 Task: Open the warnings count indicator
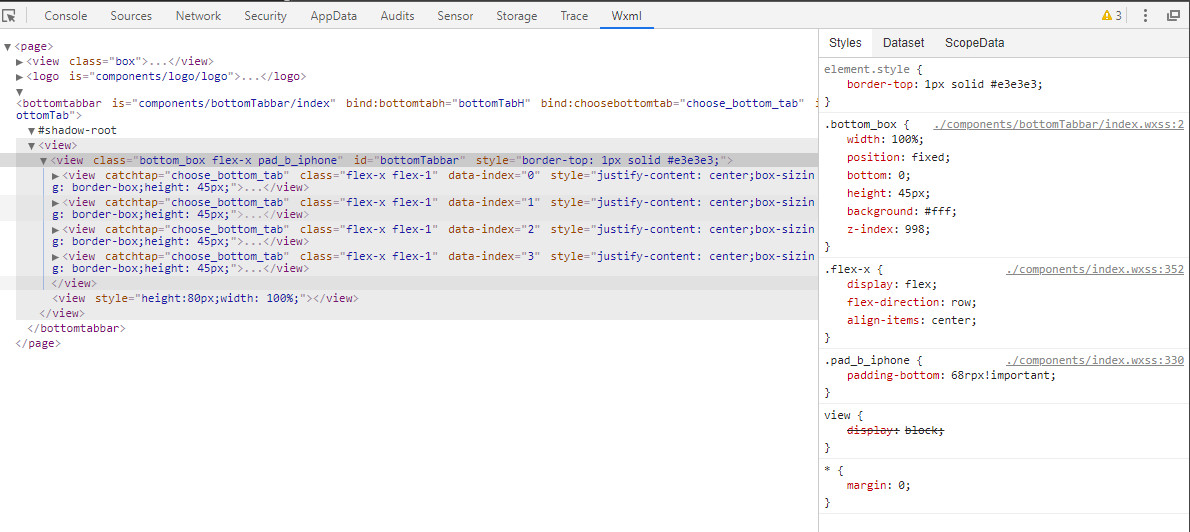(1111, 16)
